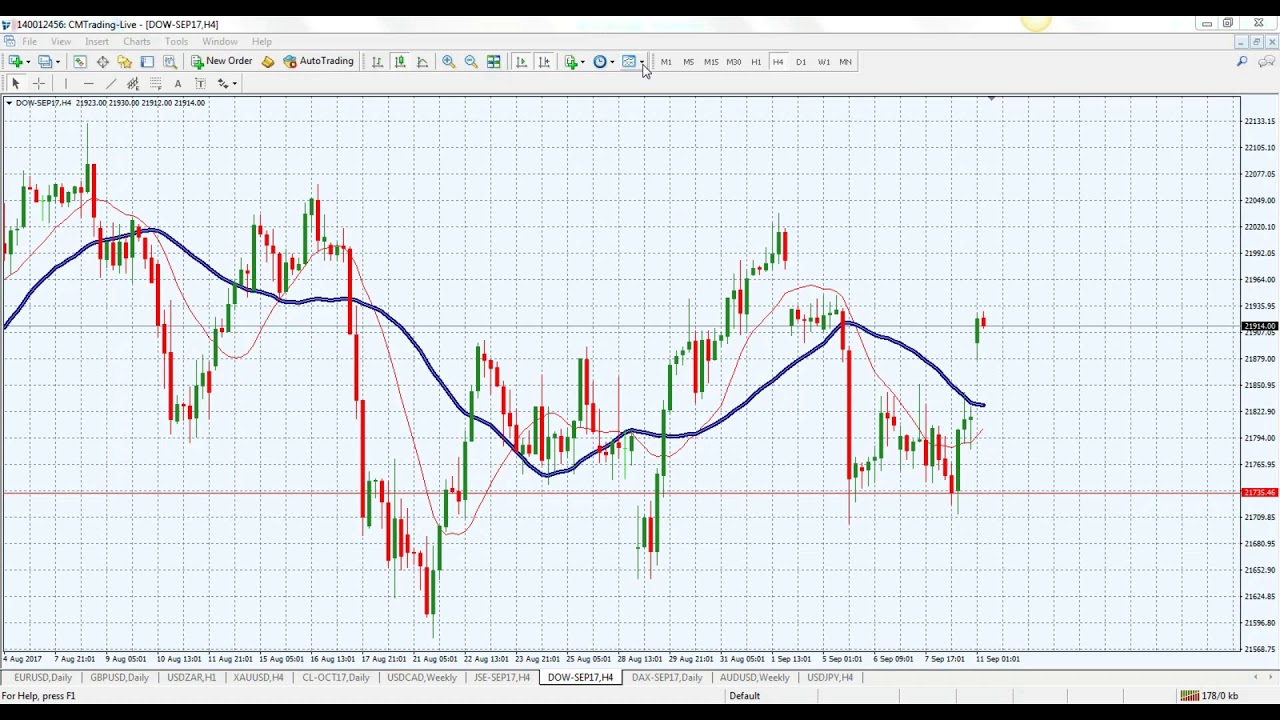Open the Window menu
The width and height of the screenshot is (1280, 720).
coord(220,42)
